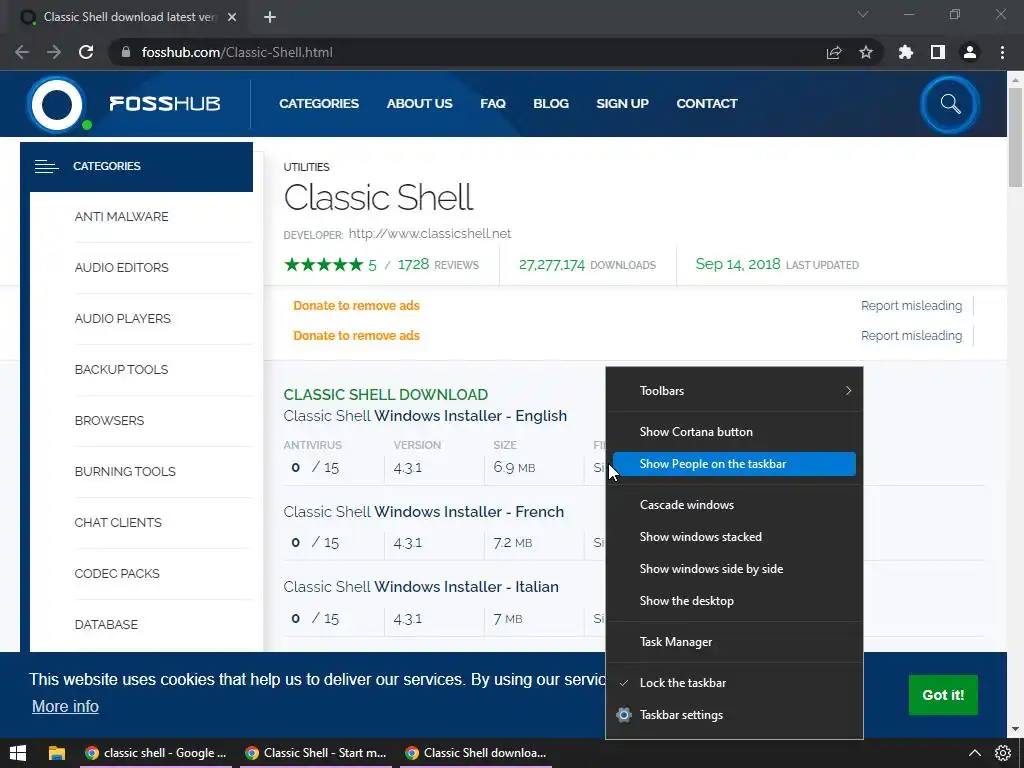The width and height of the screenshot is (1024, 768).
Task: Open the CONTACT page link
Action: pyautogui.click(x=707, y=103)
